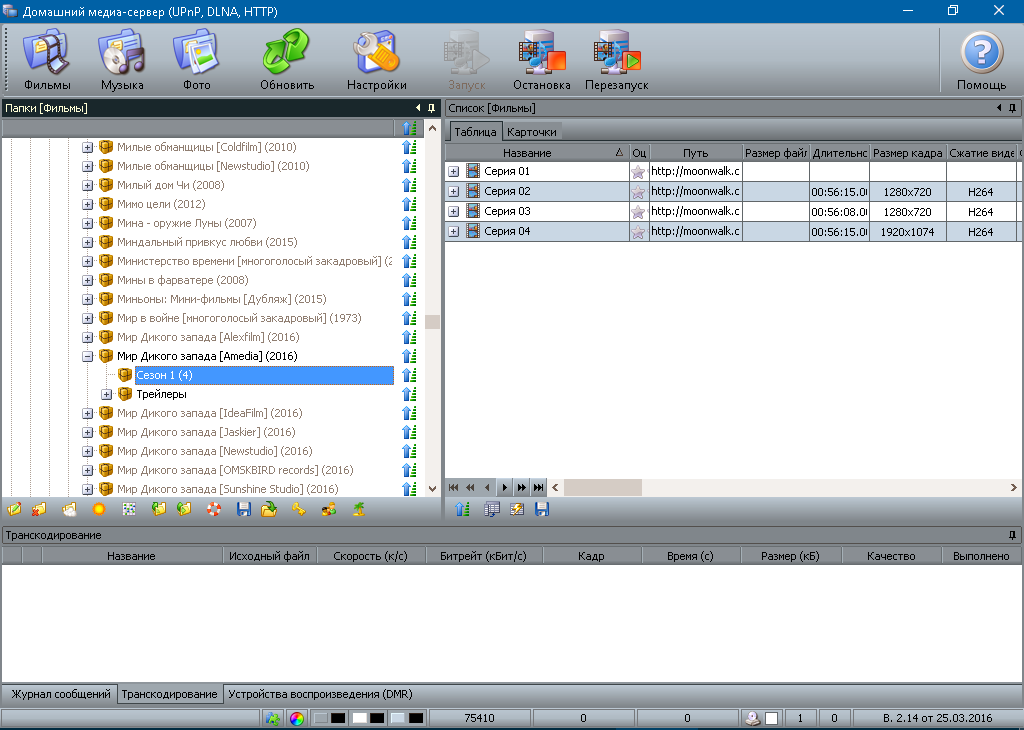Click the key icon in folder toolbar
The width and height of the screenshot is (1024, 730).
298,509
